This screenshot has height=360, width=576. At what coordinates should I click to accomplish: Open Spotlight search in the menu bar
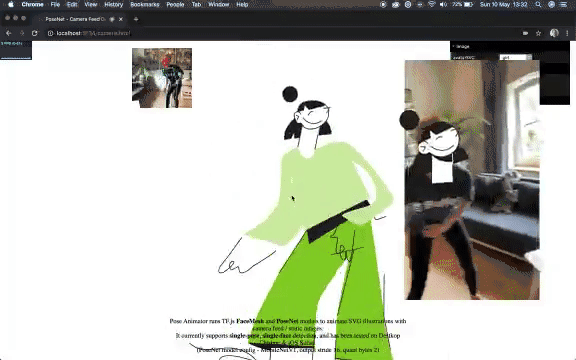click(x=538, y=4)
